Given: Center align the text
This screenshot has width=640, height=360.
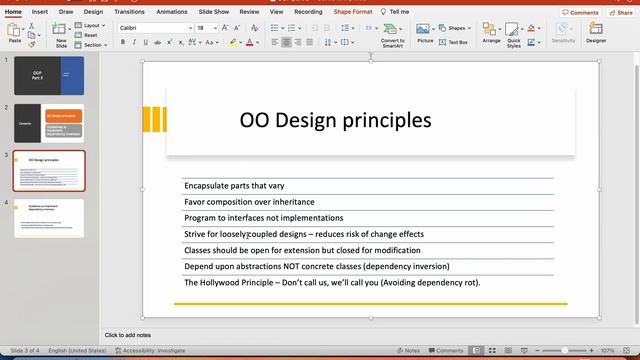Looking at the screenshot, I should click(286, 42).
